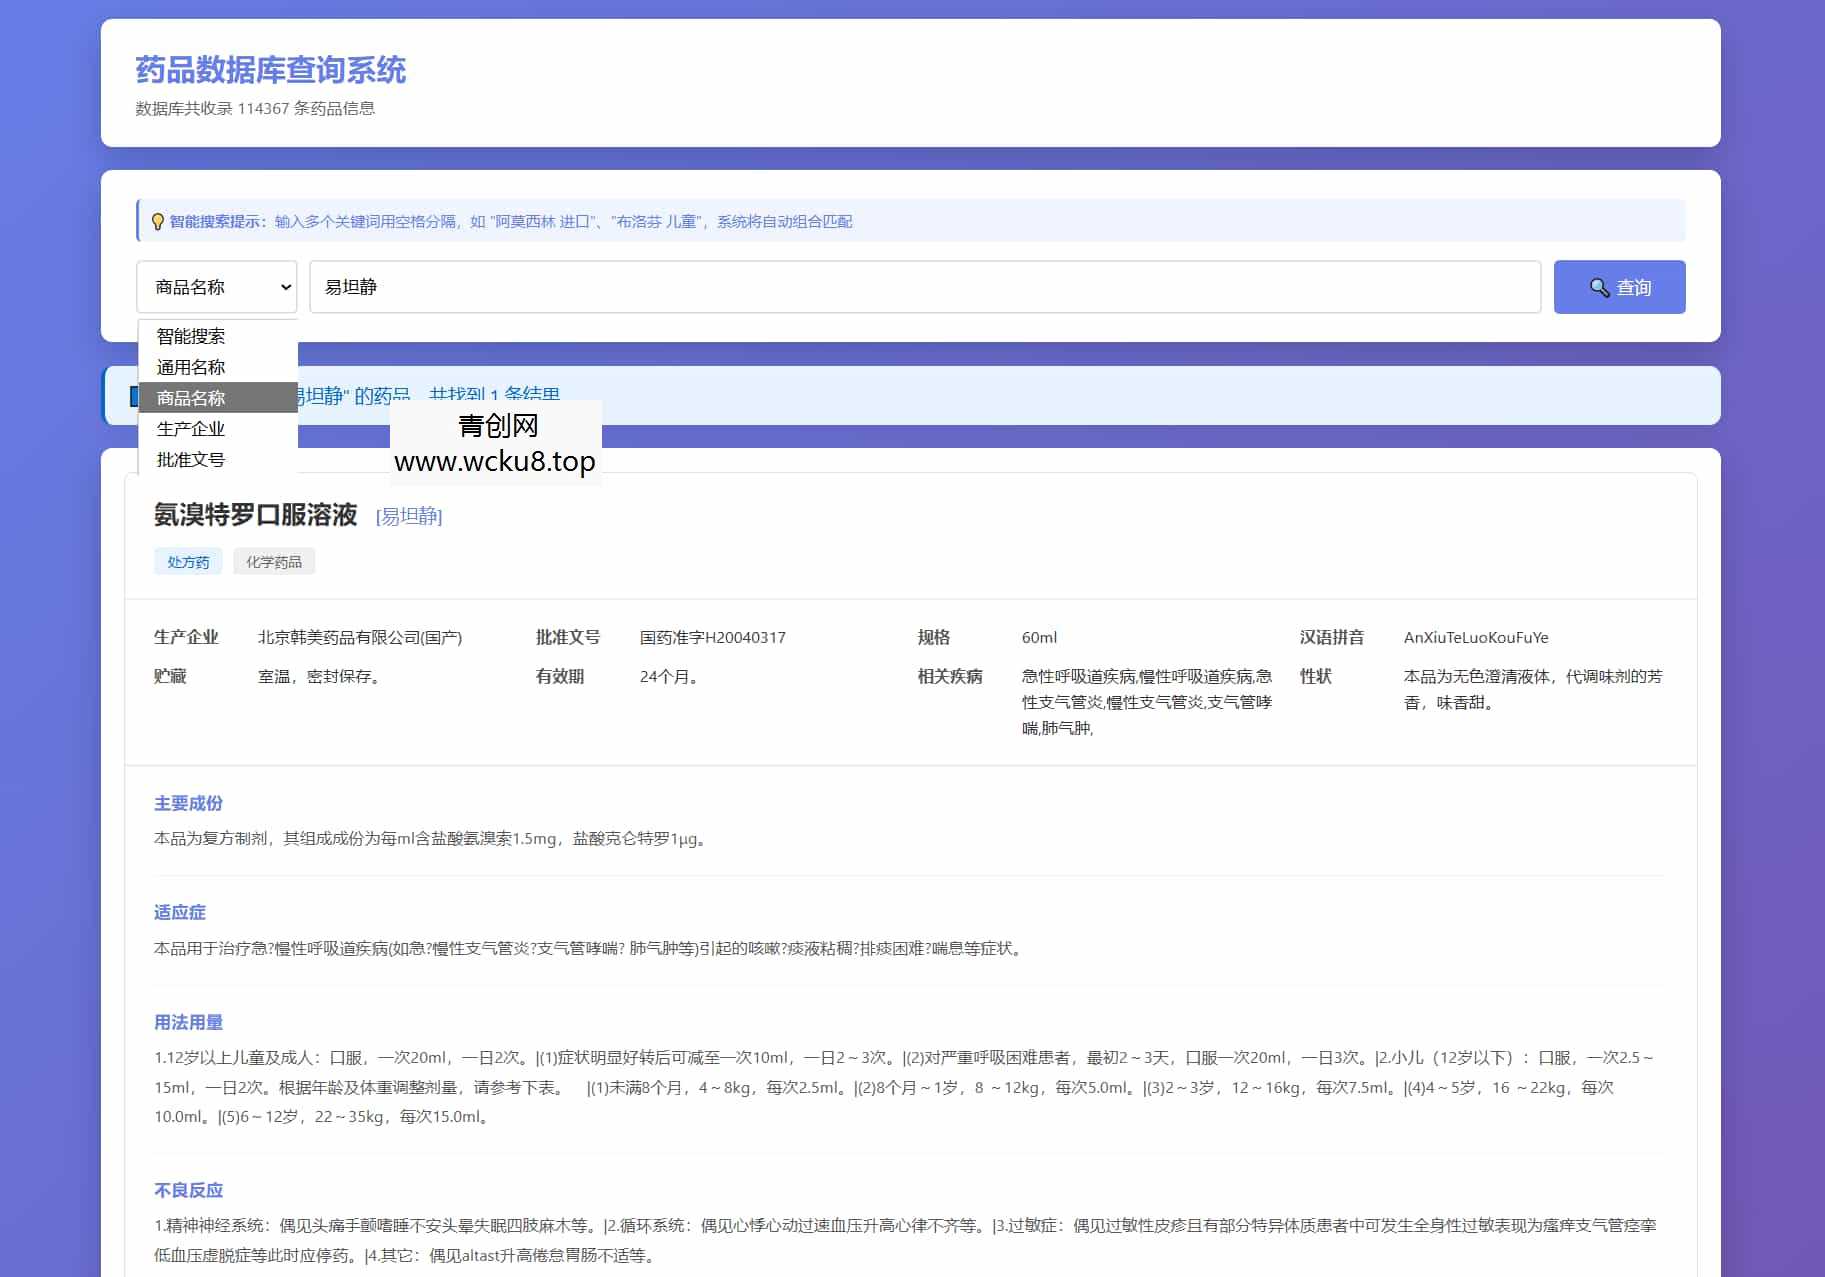Viewport: 1825px width, 1277px height.
Task: Click the 处方药 prescription drug tag
Action: point(188,561)
